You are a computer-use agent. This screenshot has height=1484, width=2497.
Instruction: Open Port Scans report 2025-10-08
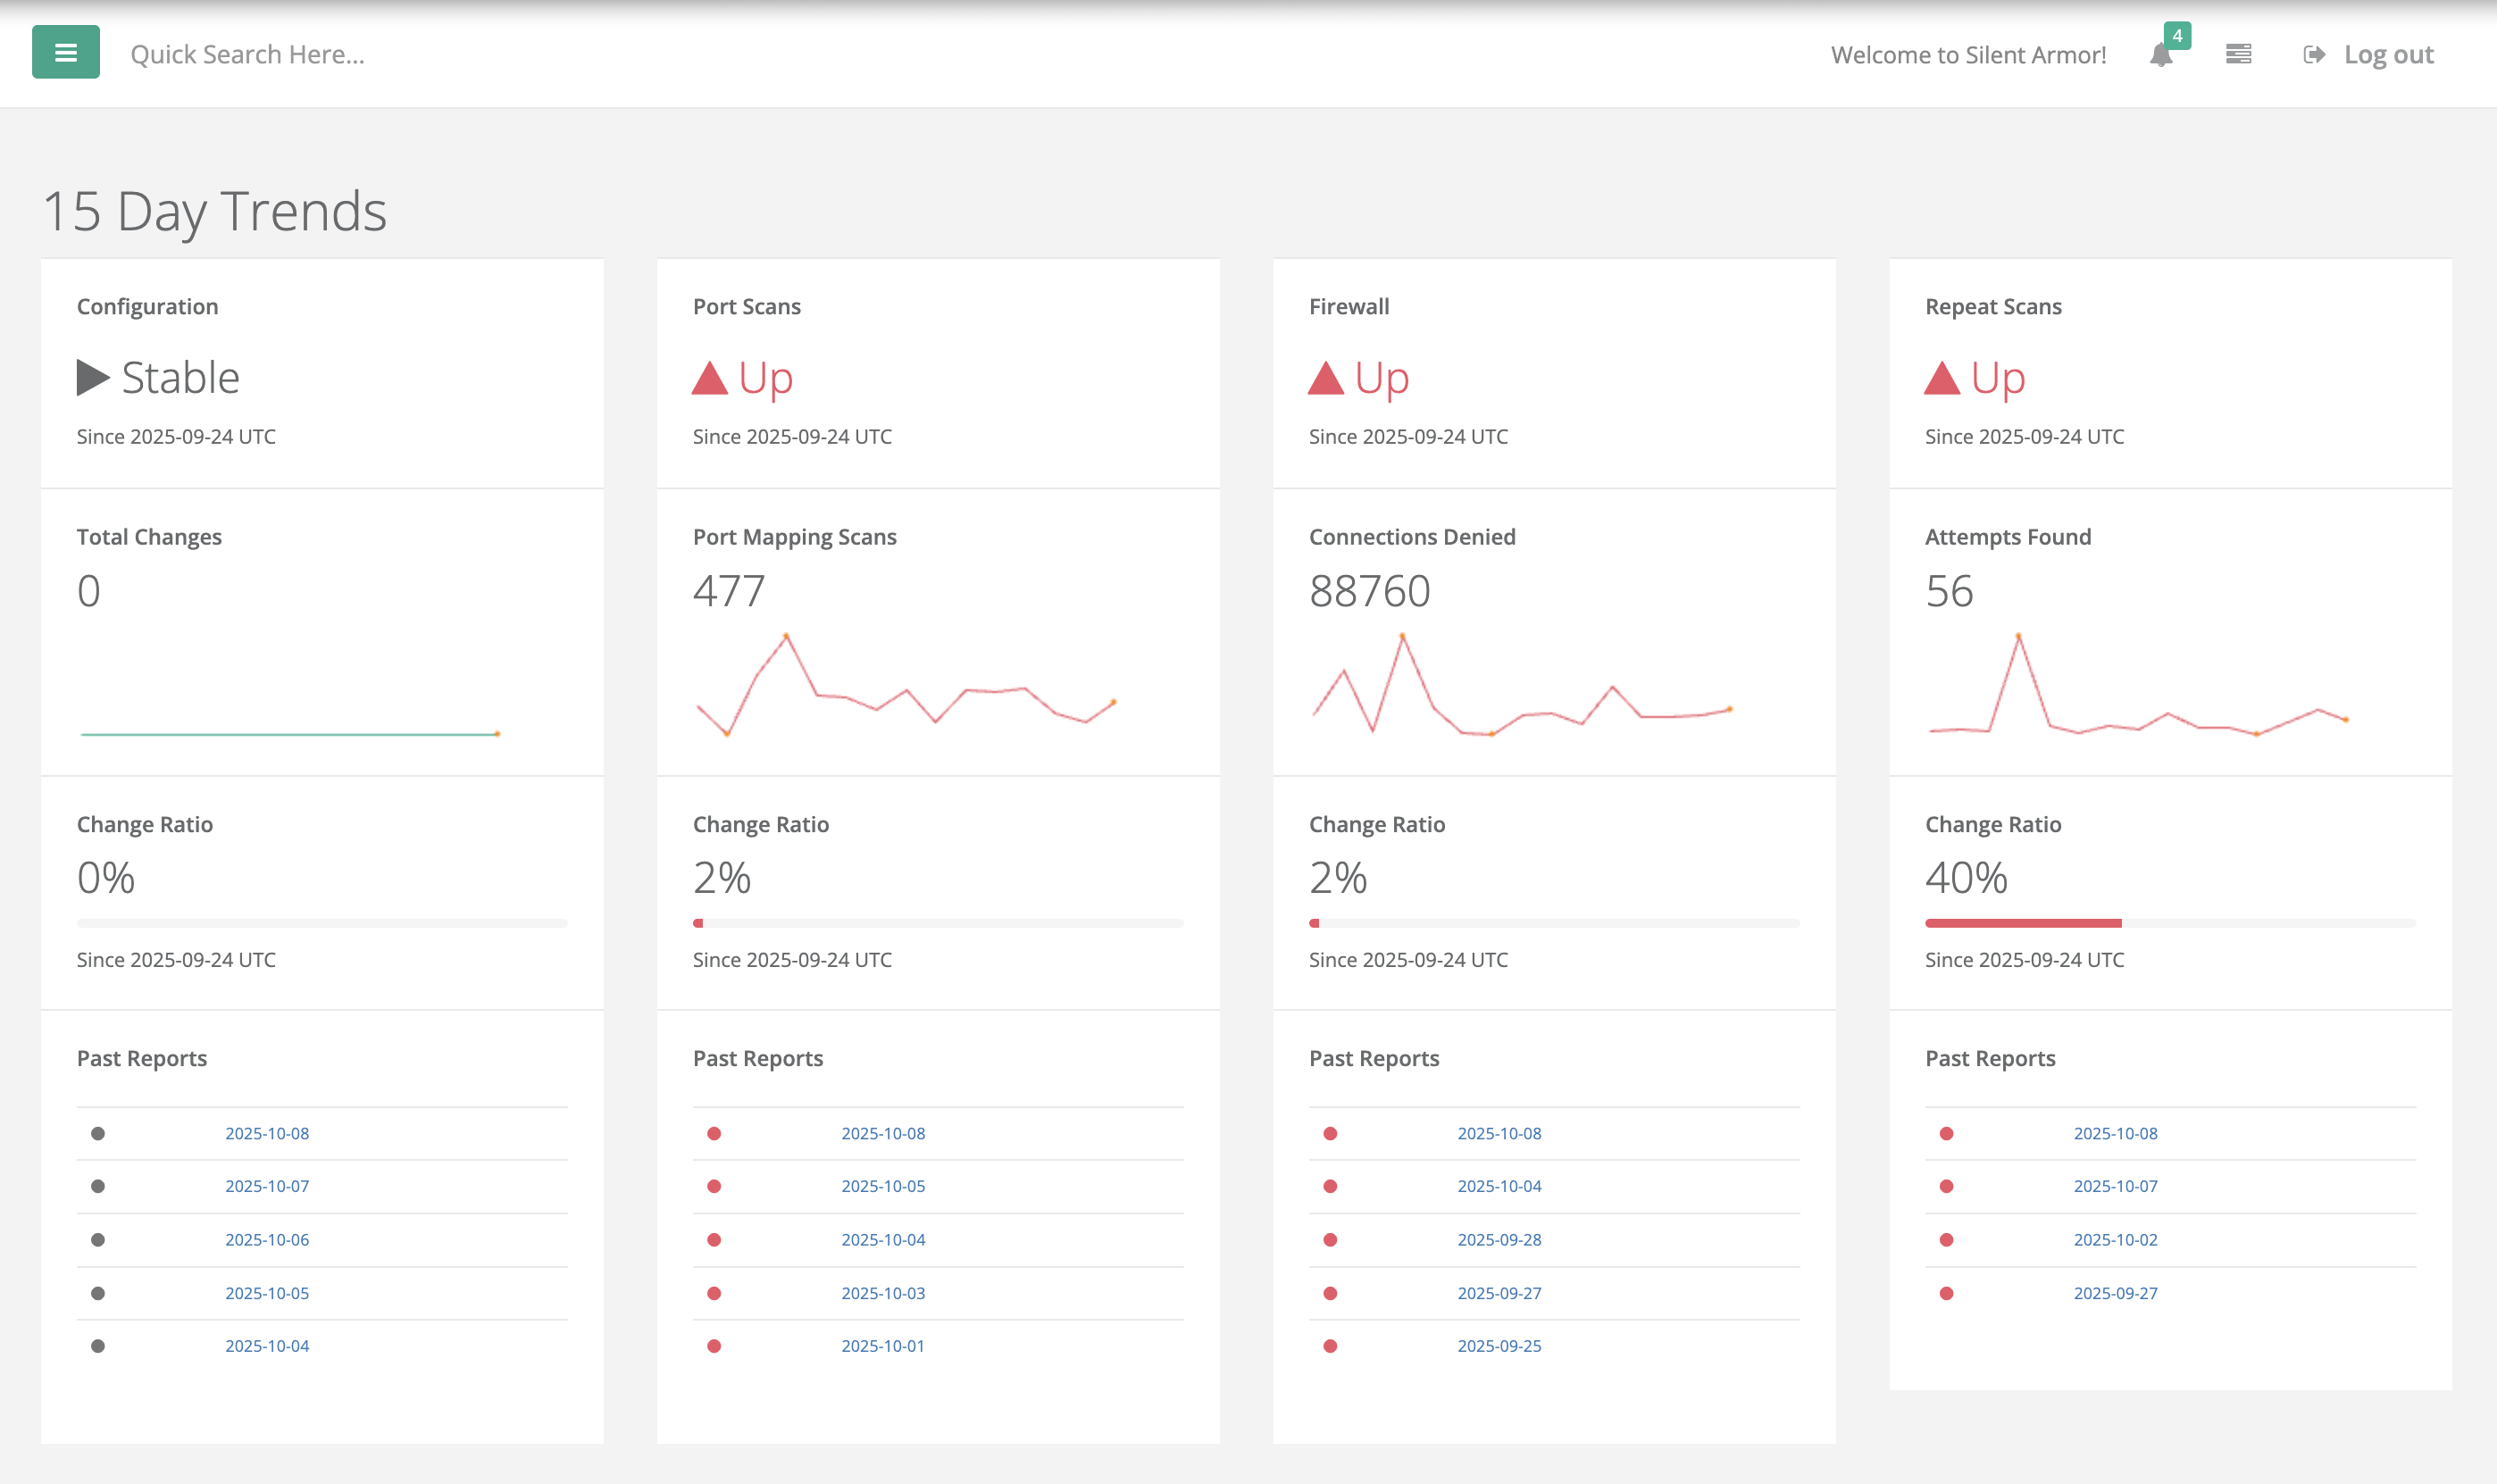click(883, 1133)
